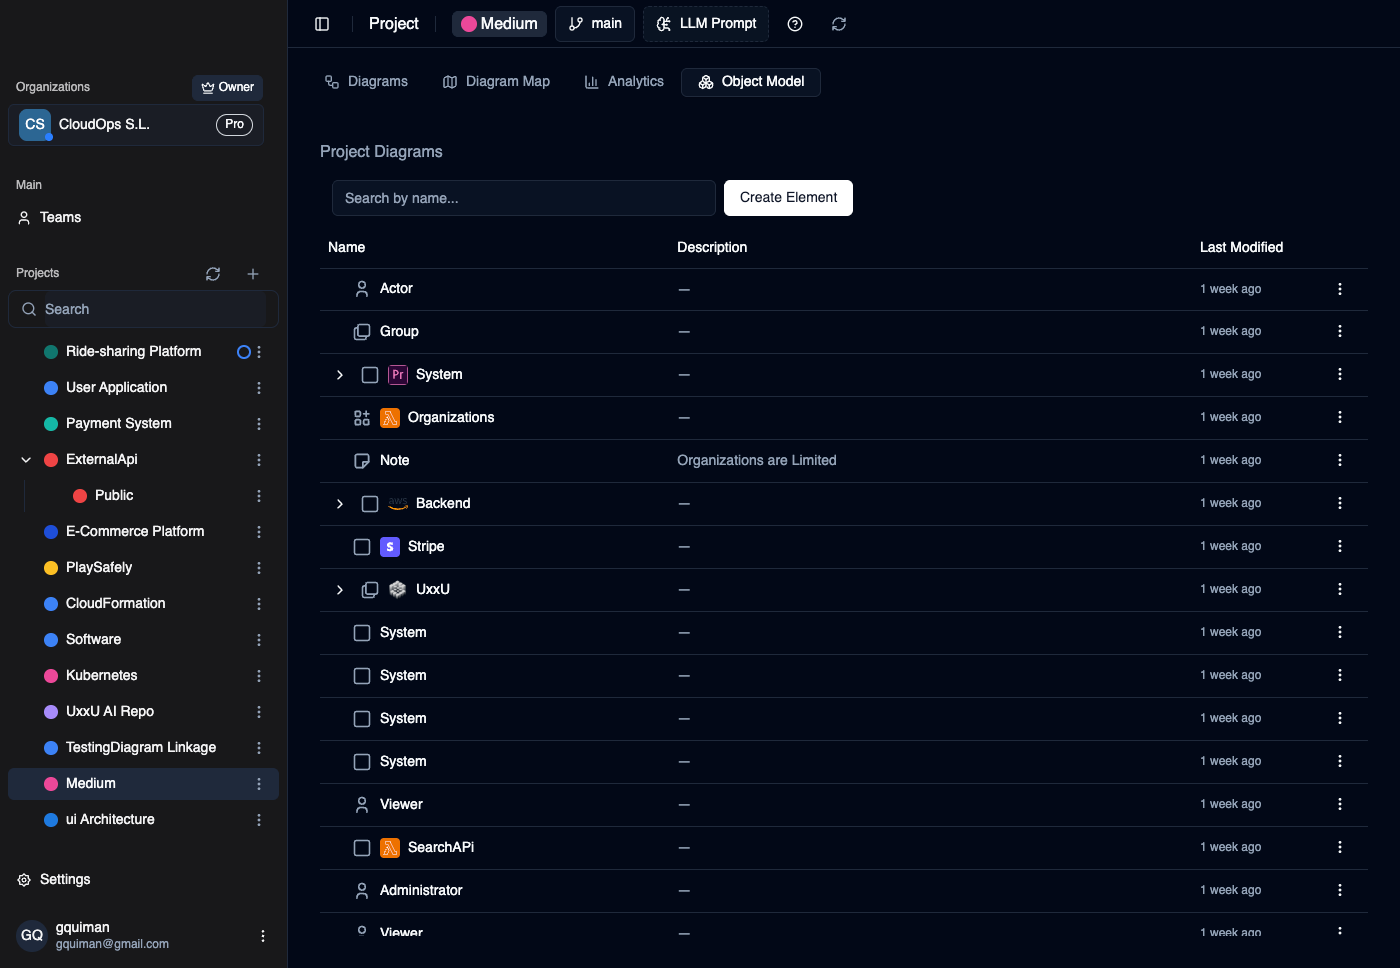
Task: Click the purple dot of UxxU AI Repo
Action: point(51,712)
